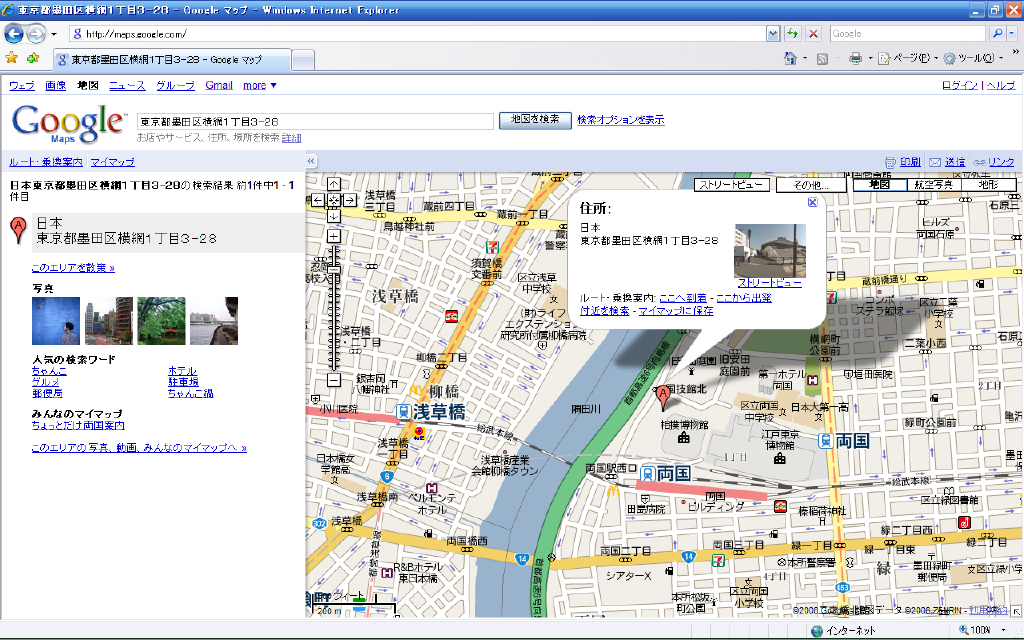Click the browser Print printer icon

[x=855, y=59]
